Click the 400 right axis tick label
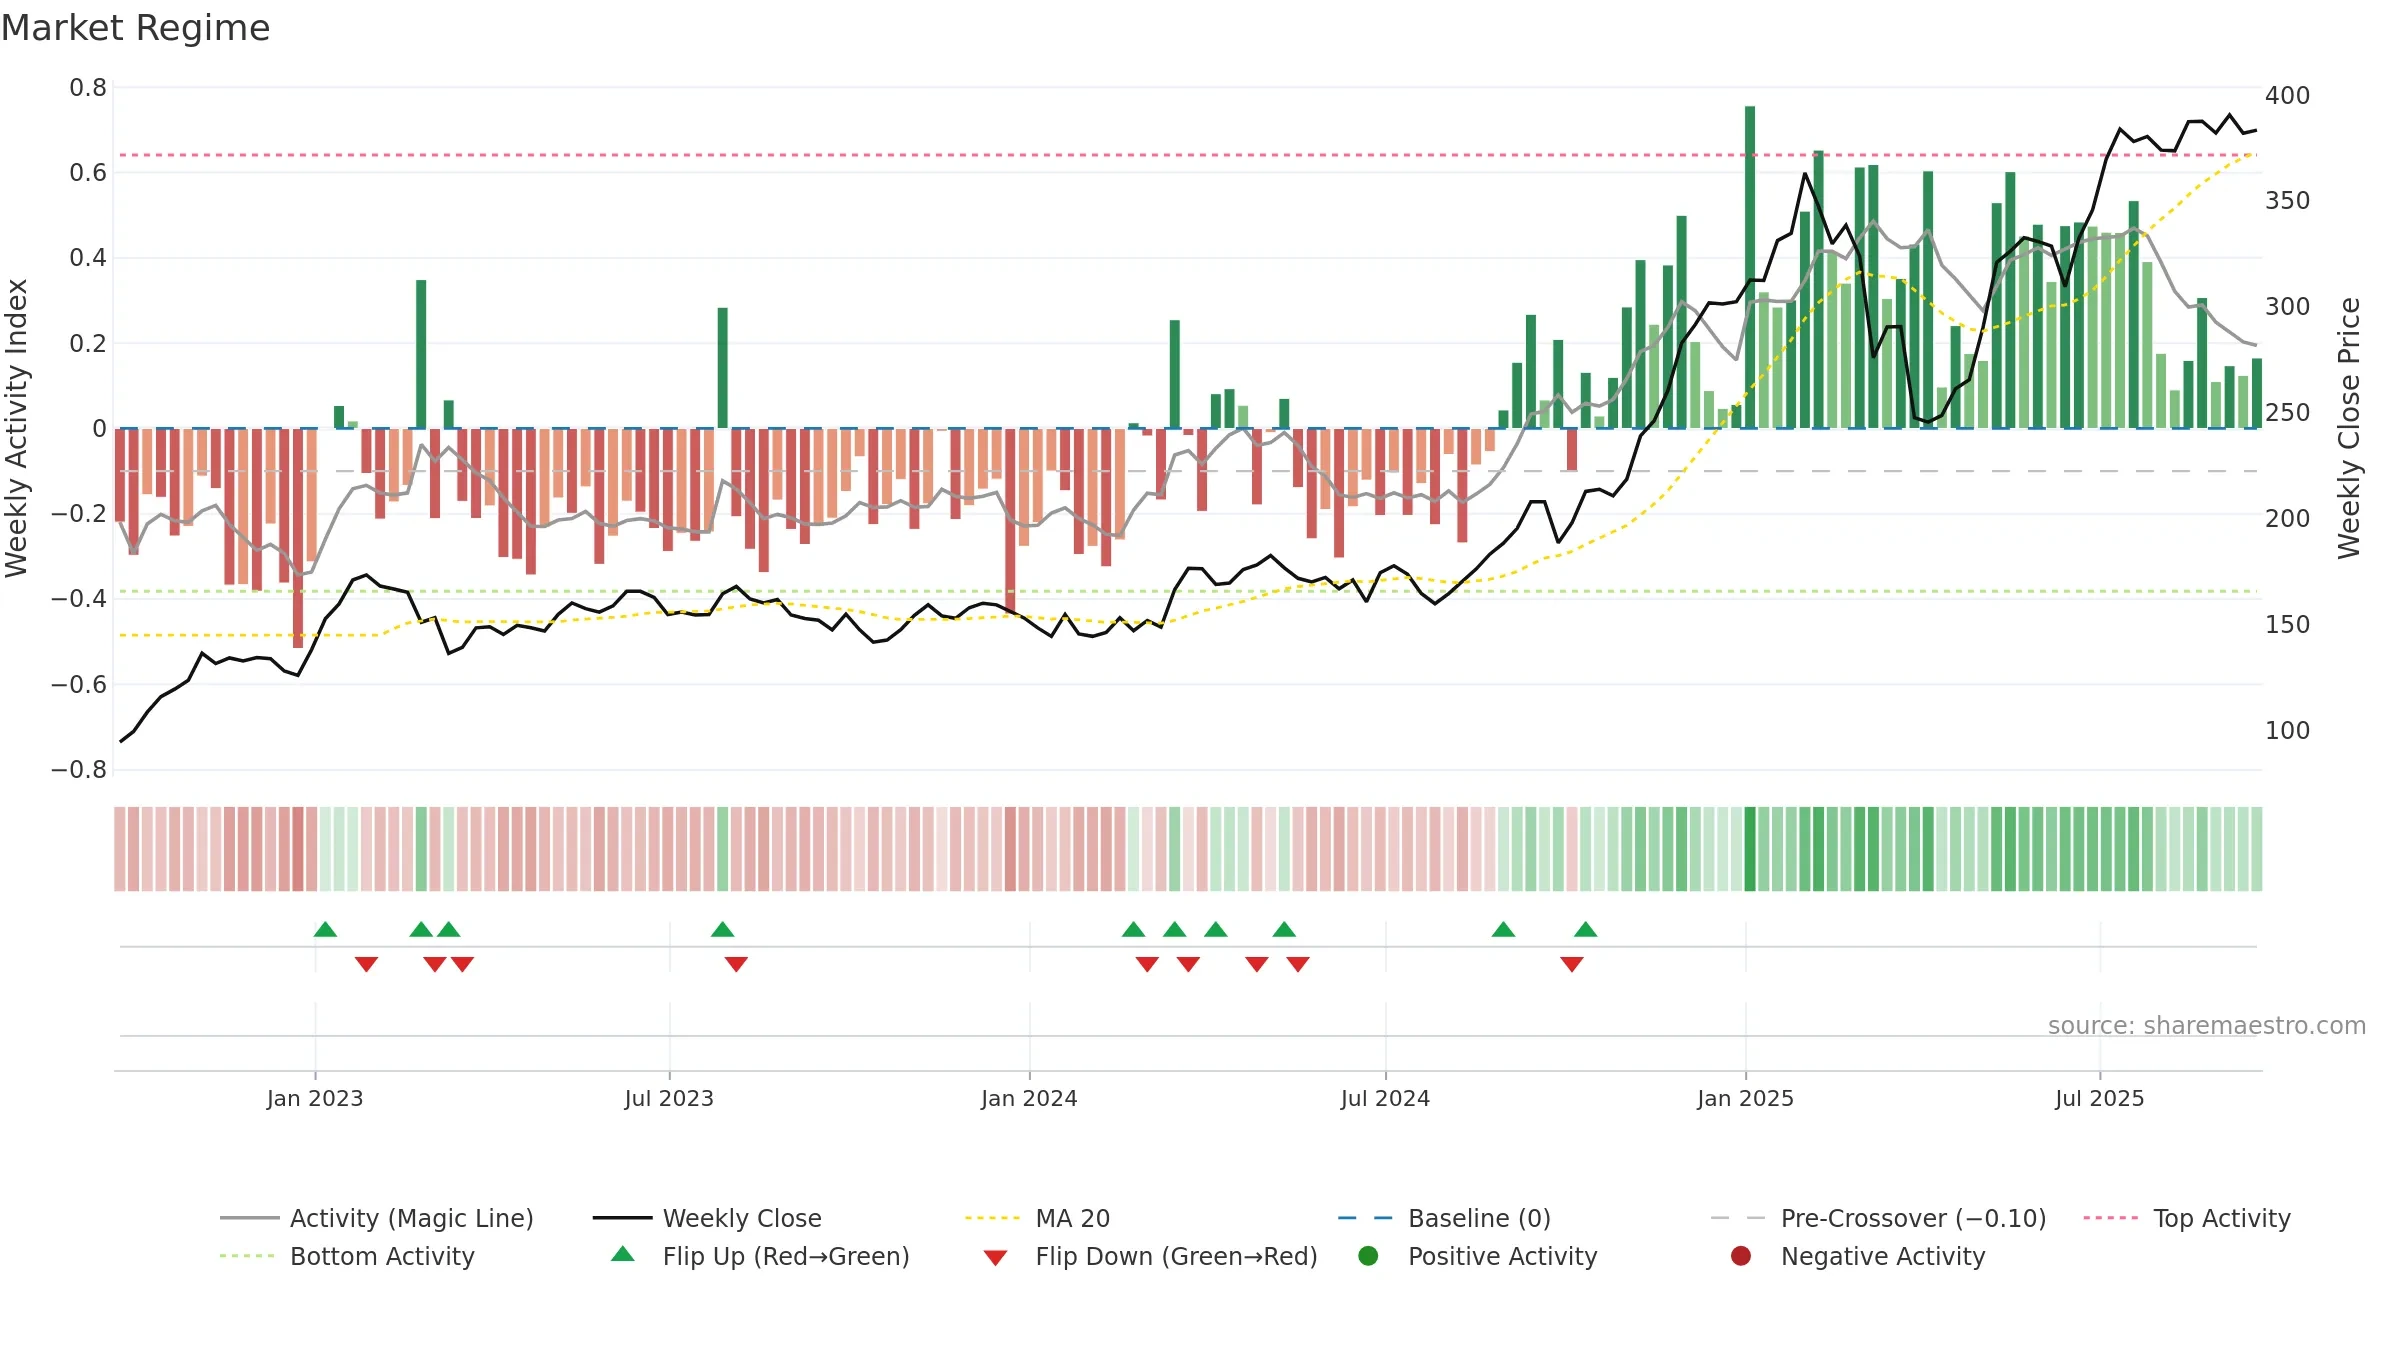Viewport: 2400px width, 1350px height. (2288, 95)
